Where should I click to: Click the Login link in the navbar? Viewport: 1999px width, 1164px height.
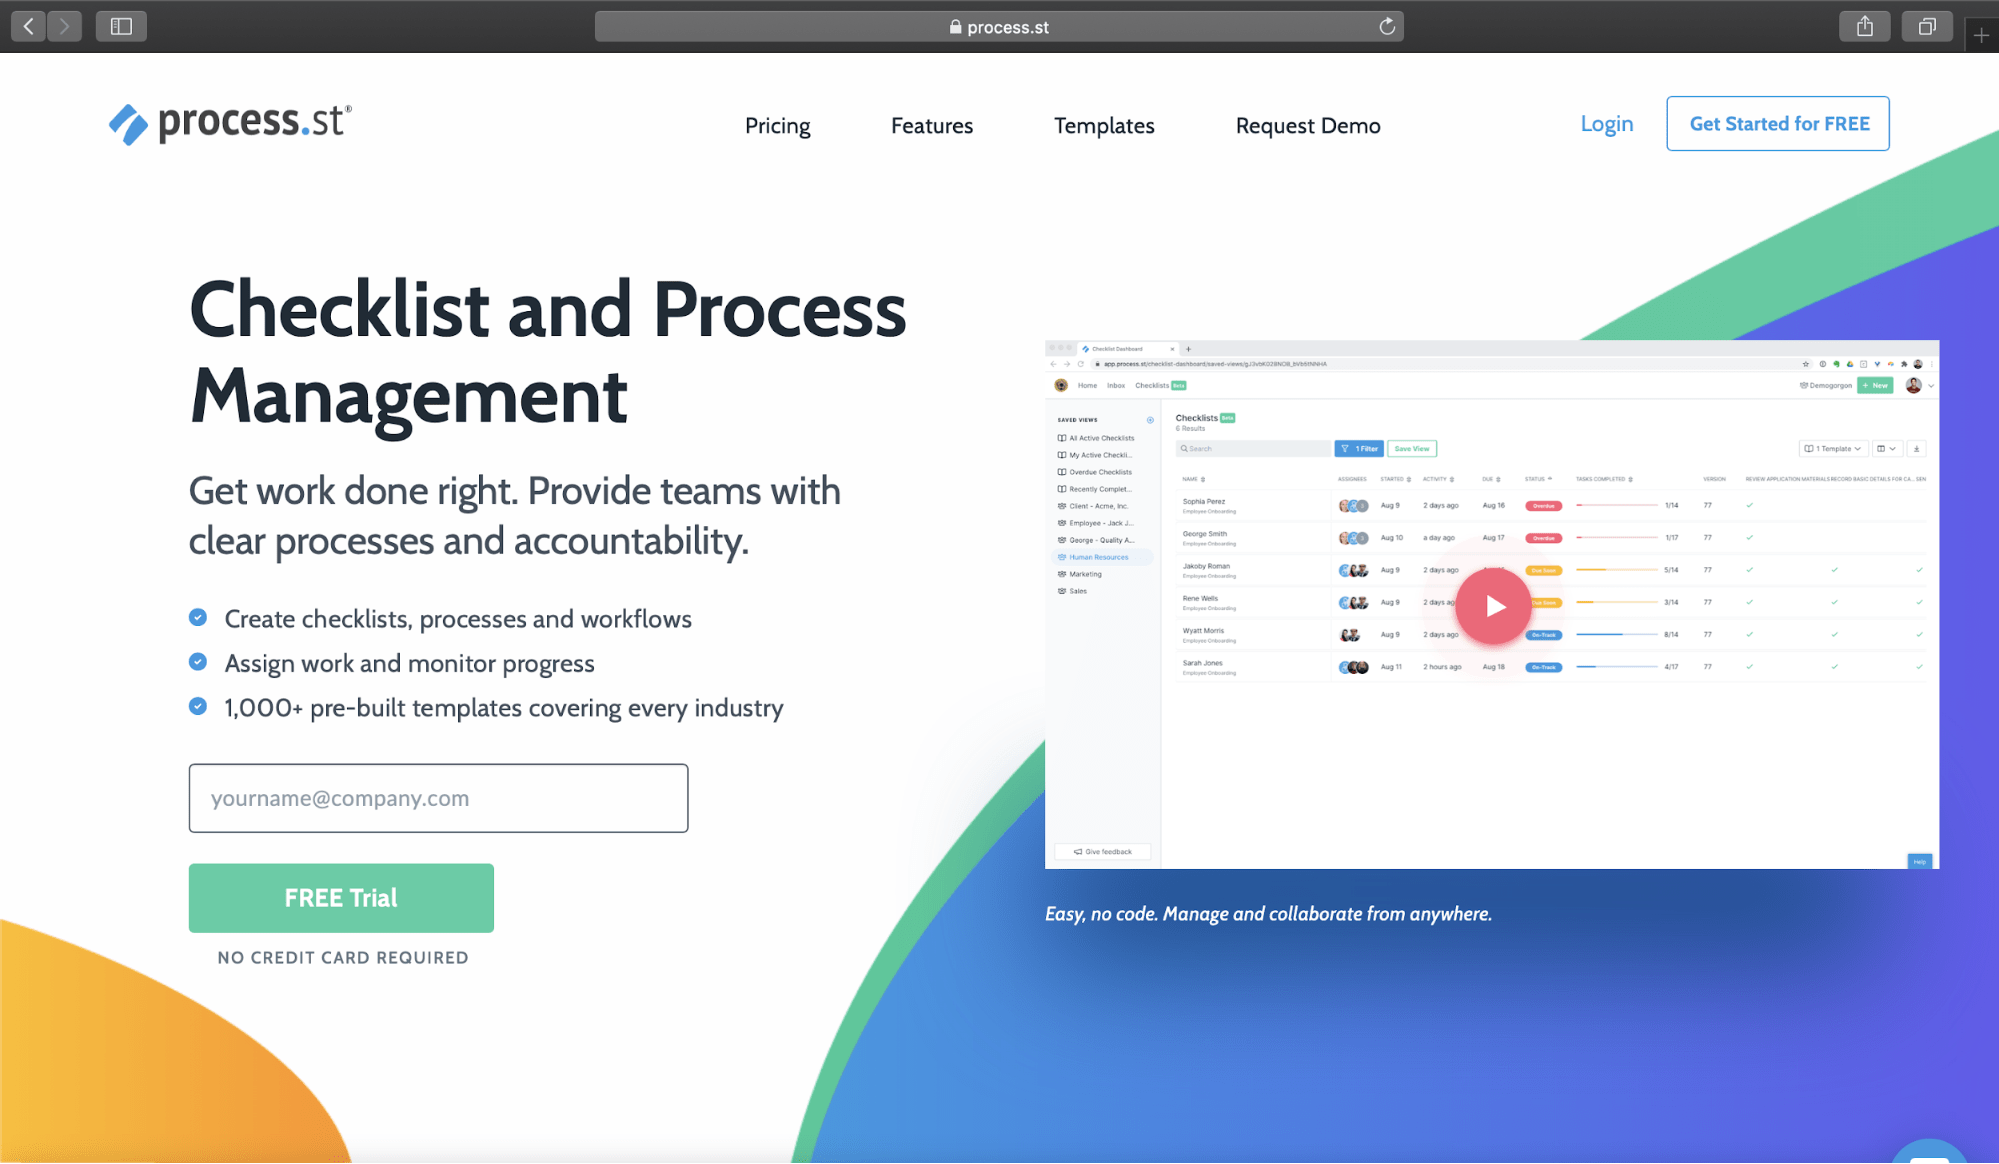[x=1607, y=123]
